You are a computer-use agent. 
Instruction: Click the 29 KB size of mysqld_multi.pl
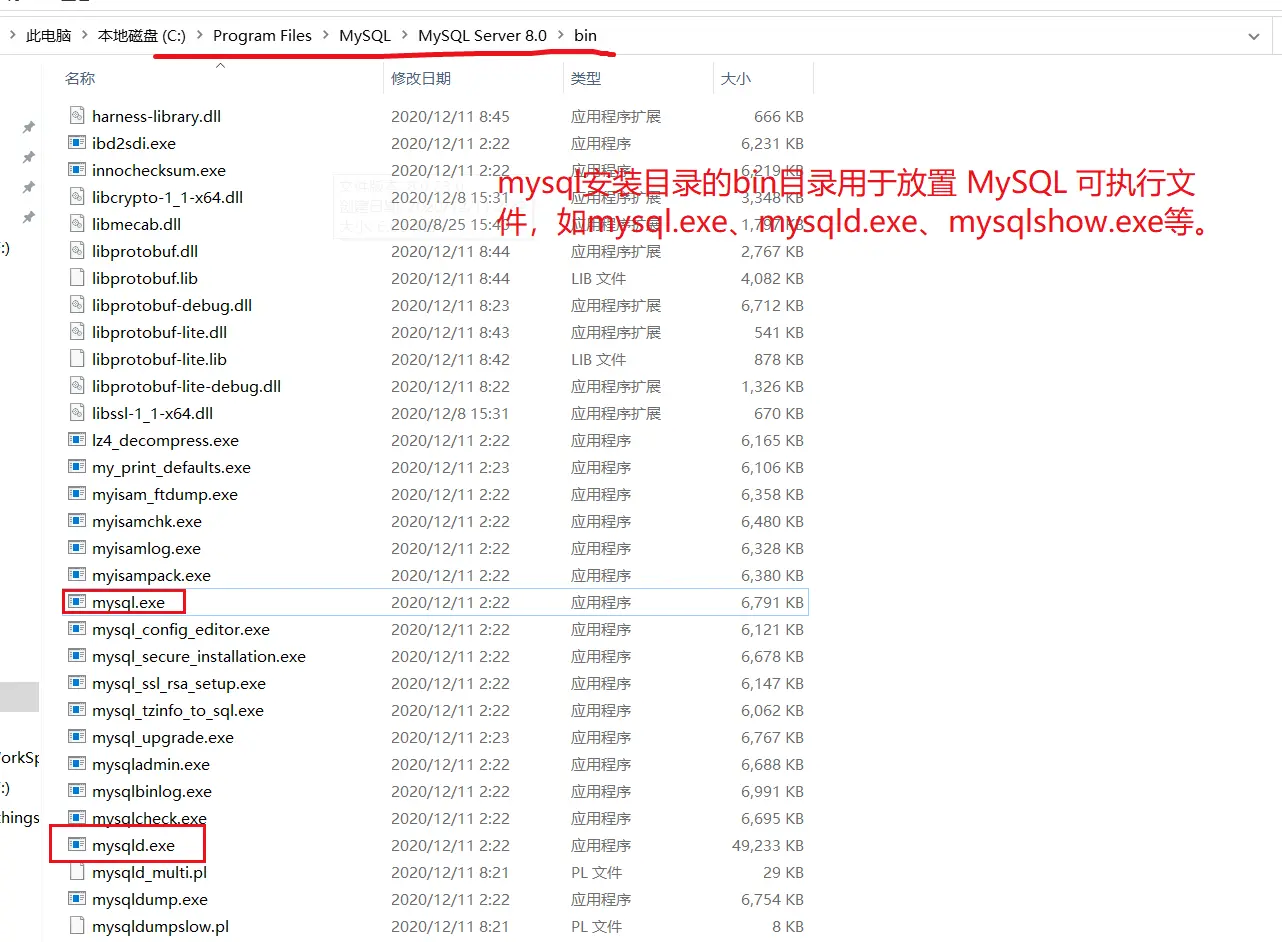coord(783,872)
